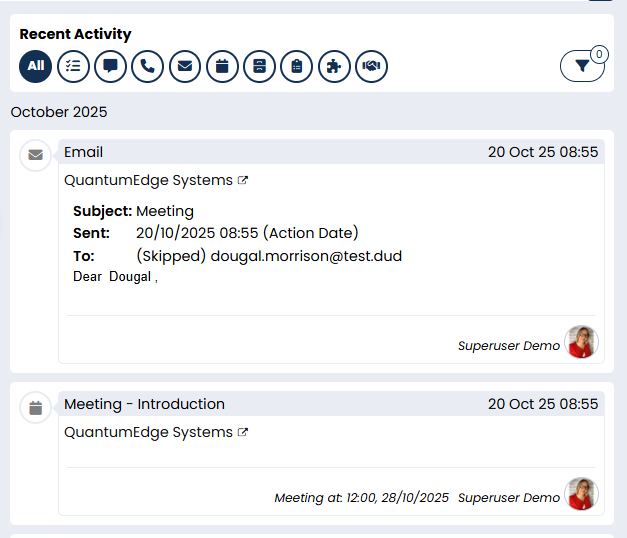Open the activity funnel filter
627x538 pixels.
tap(582, 67)
